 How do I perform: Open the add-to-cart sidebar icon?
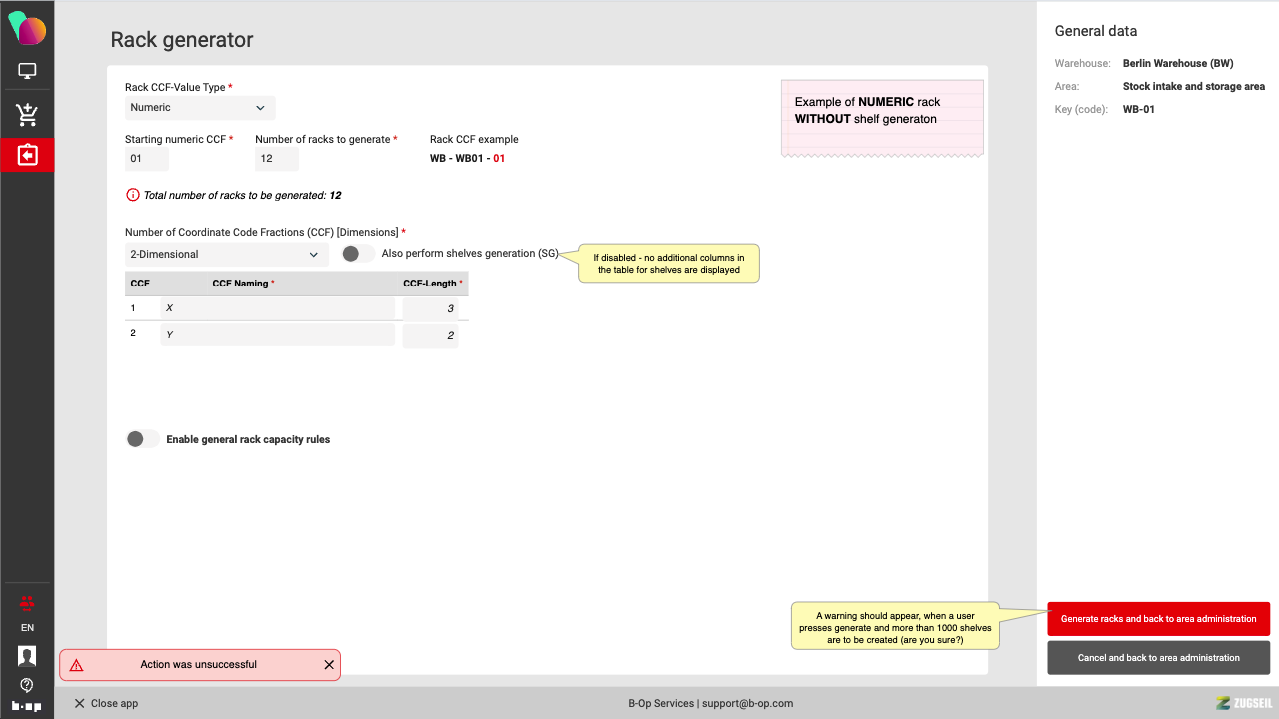point(27,115)
